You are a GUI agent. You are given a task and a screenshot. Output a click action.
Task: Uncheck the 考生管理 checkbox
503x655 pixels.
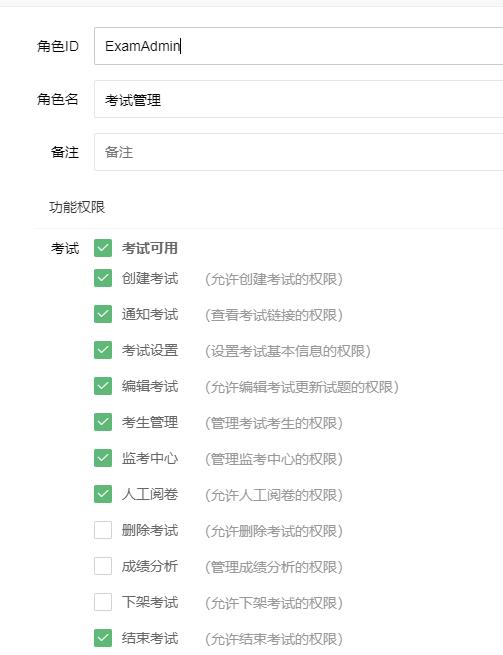coord(103,422)
